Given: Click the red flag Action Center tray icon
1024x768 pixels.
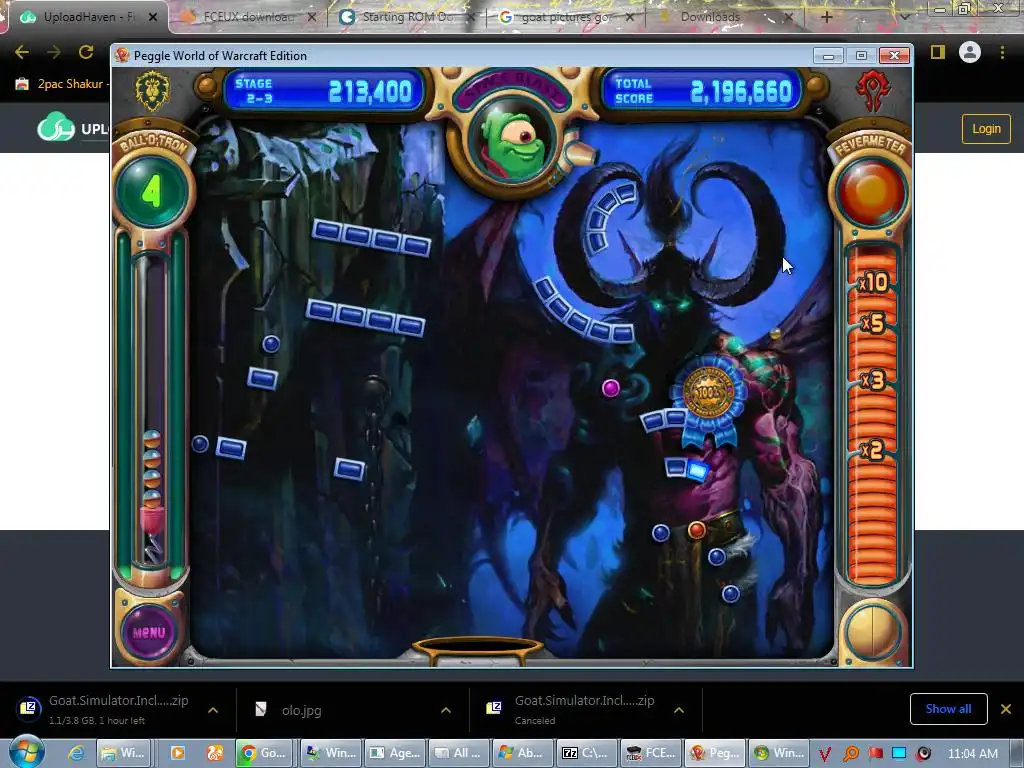Looking at the screenshot, I should [876, 754].
